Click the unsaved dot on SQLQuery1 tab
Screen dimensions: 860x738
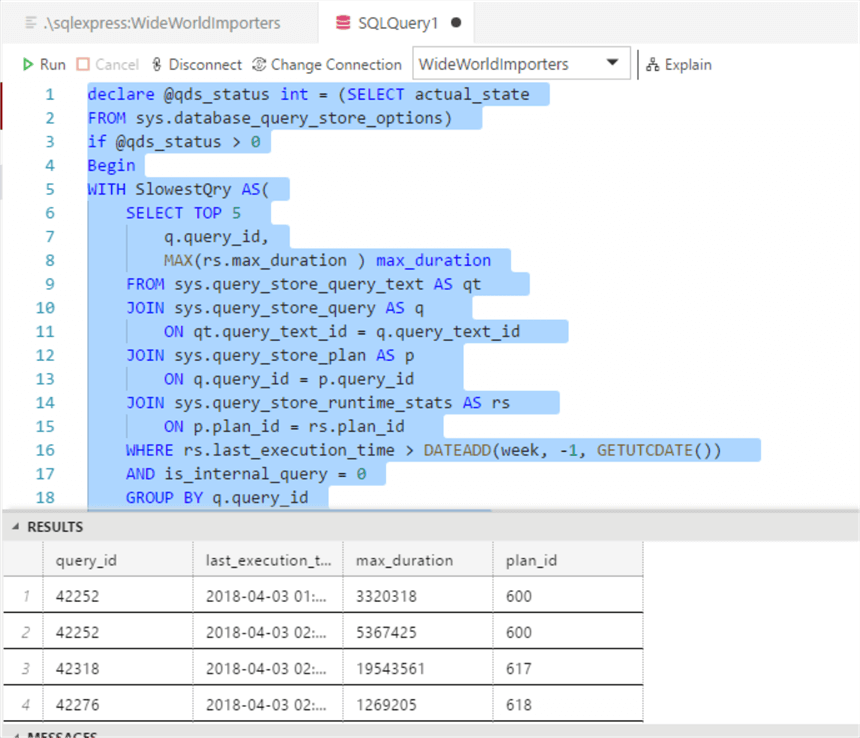(456, 22)
